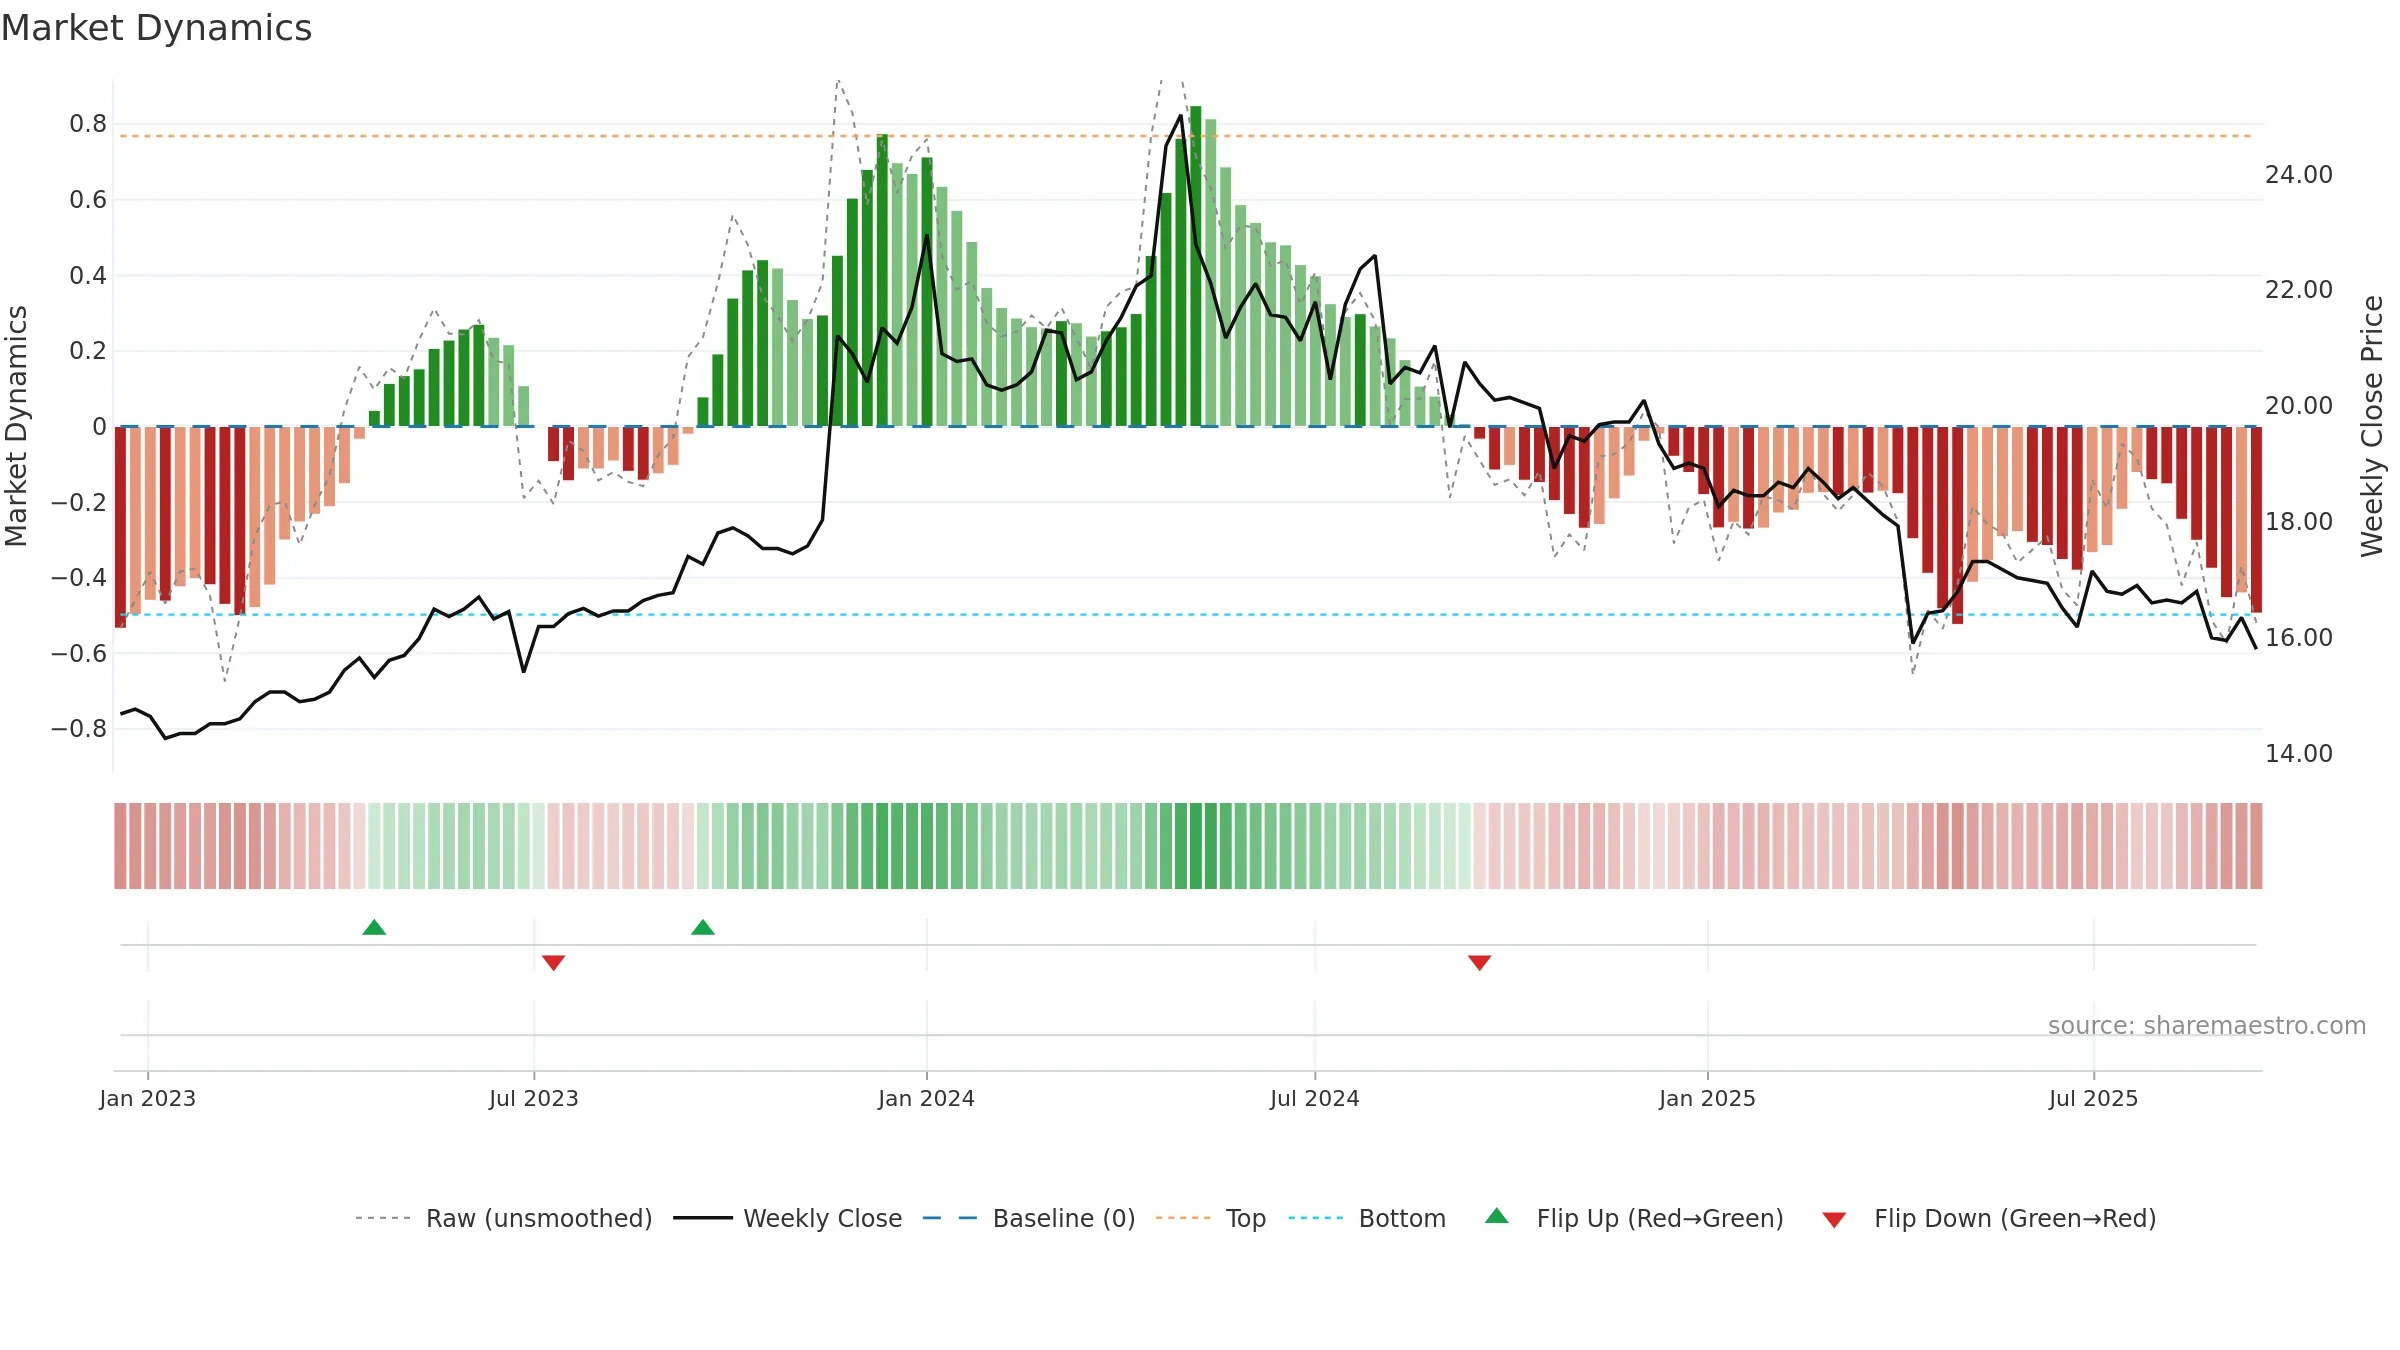This screenshot has width=2400, height=1350.
Task: Click the Jan 2024 x-axis label
Action: [927, 1098]
